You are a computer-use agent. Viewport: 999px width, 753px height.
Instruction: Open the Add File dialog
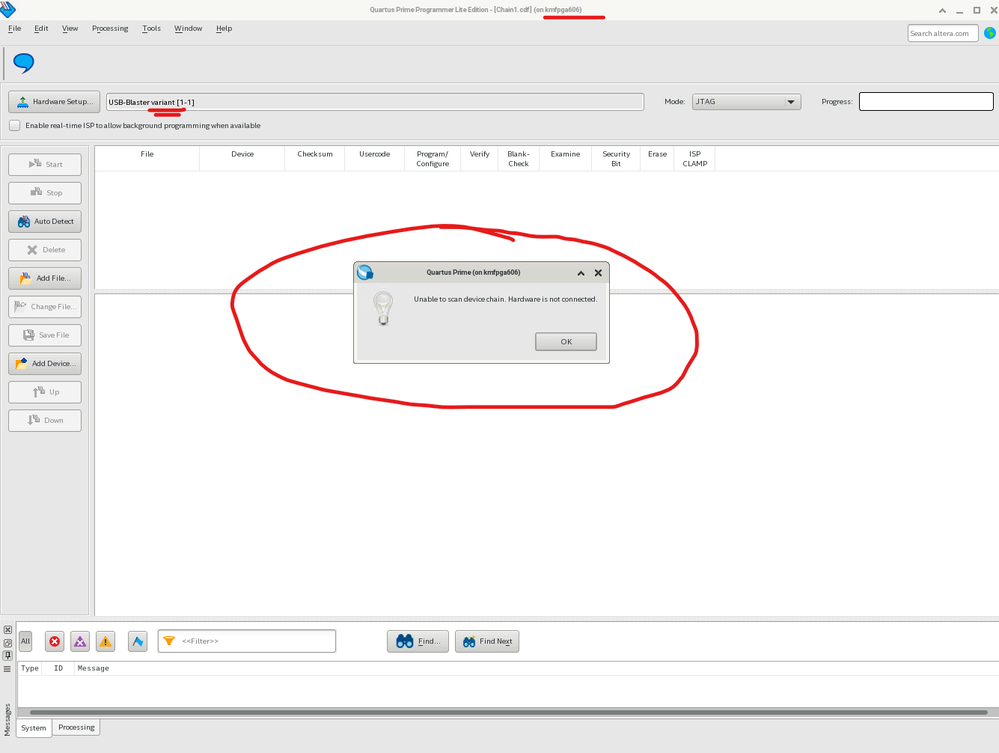click(45, 278)
